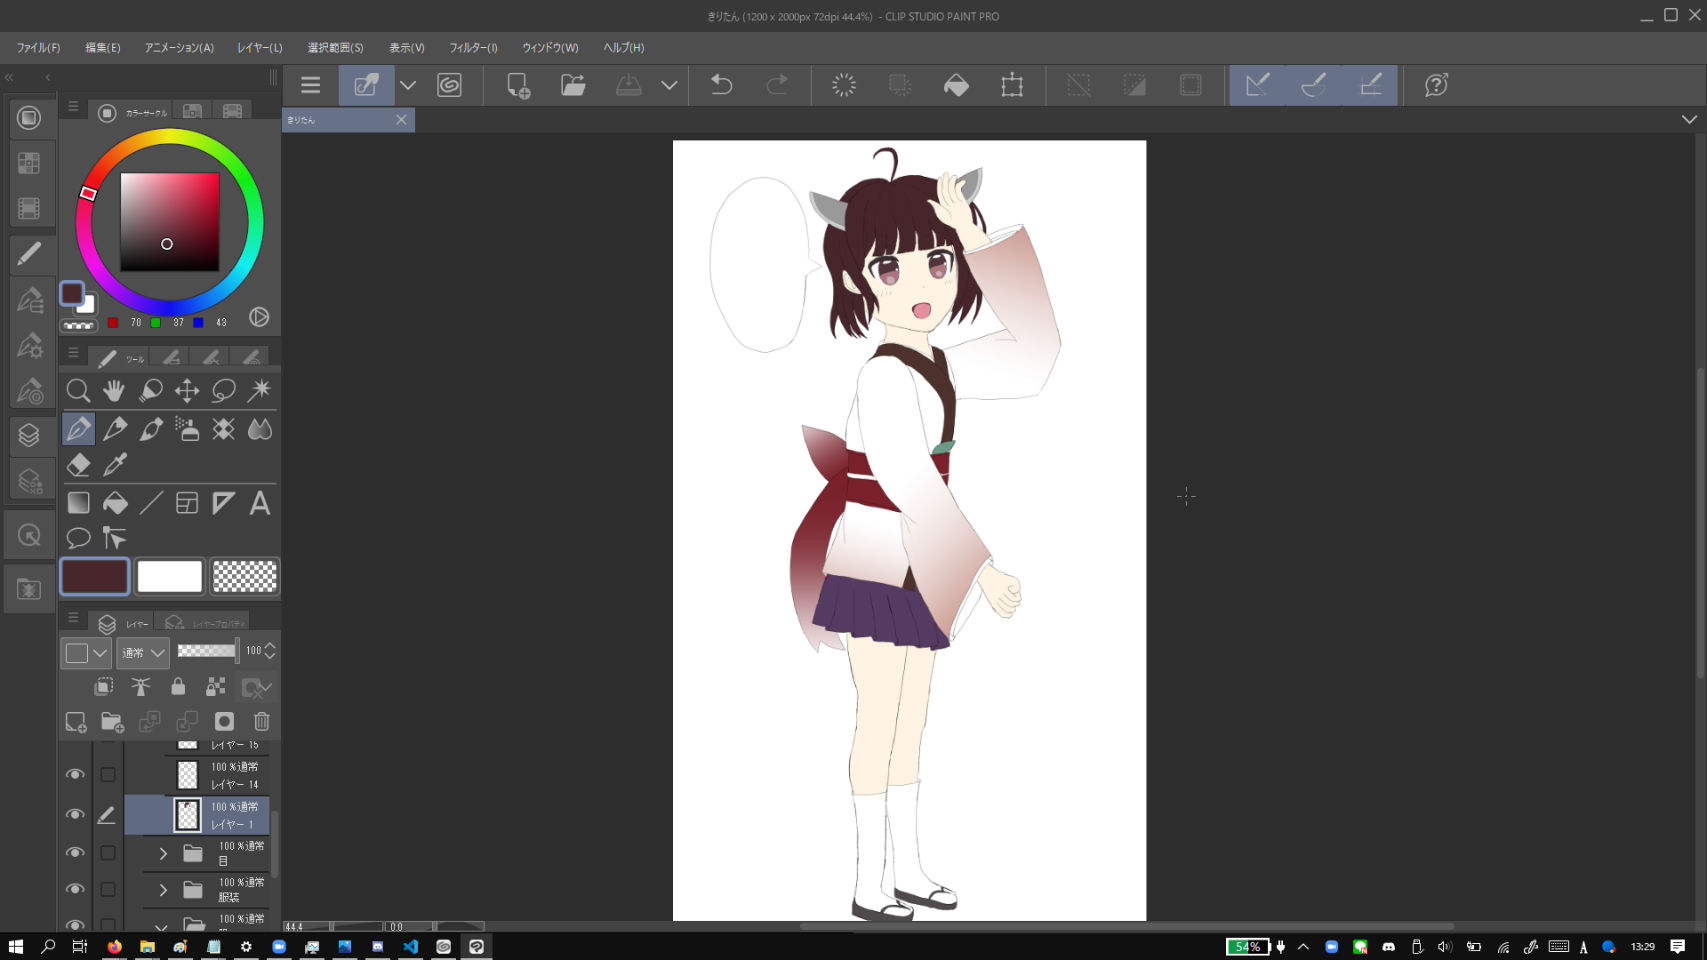
Task: Pick the Eyedropper tool
Action: pyautogui.click(x=115, y=465)
